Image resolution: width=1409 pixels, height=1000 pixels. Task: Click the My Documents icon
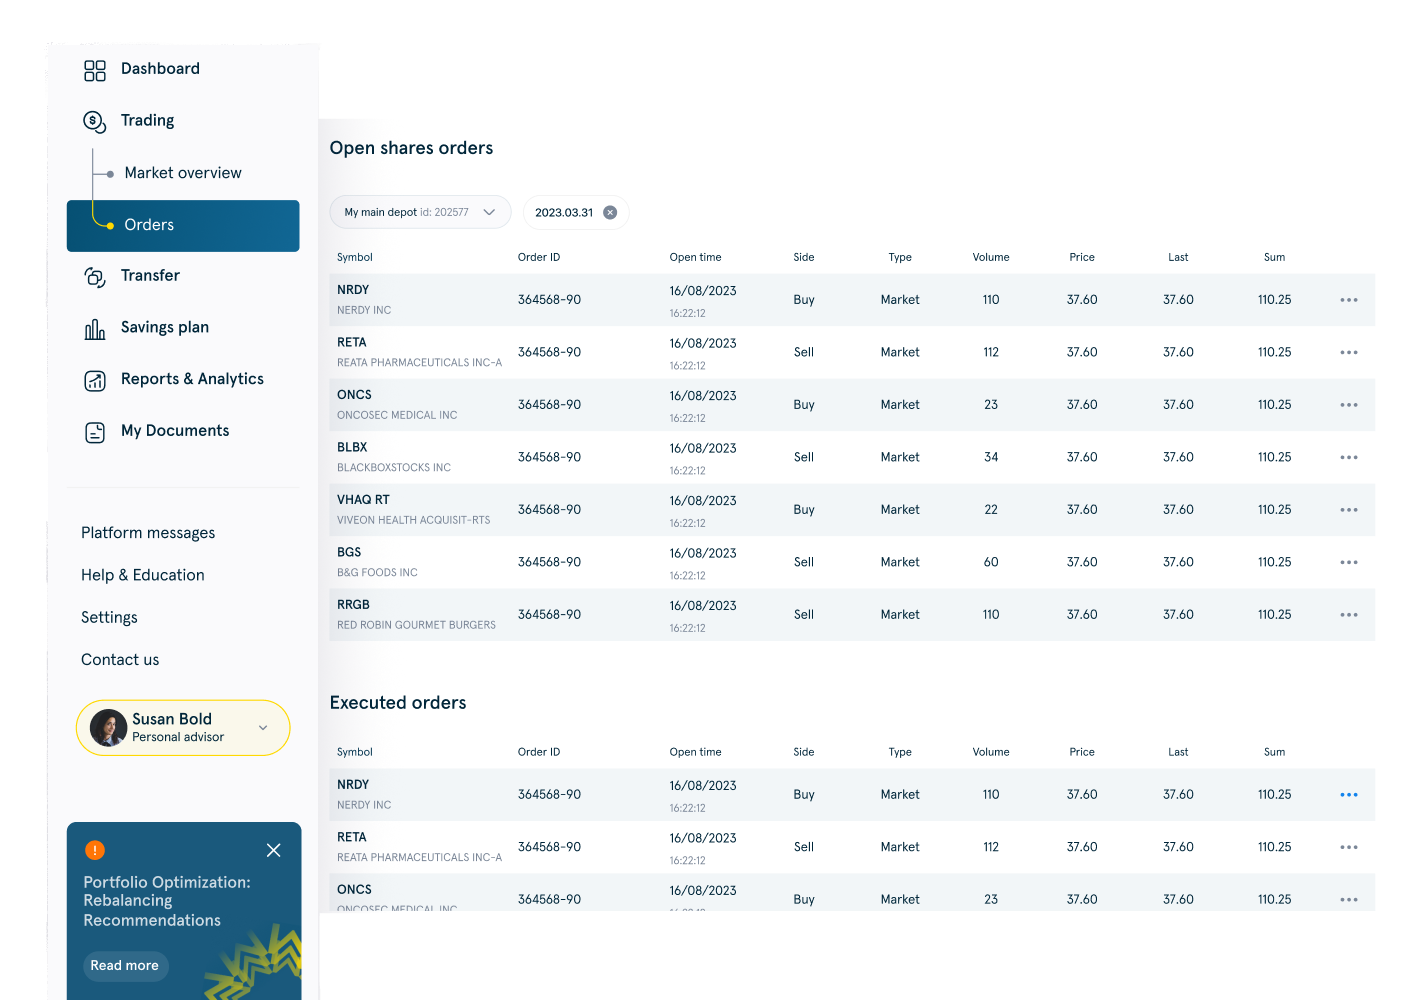[95, 432]
